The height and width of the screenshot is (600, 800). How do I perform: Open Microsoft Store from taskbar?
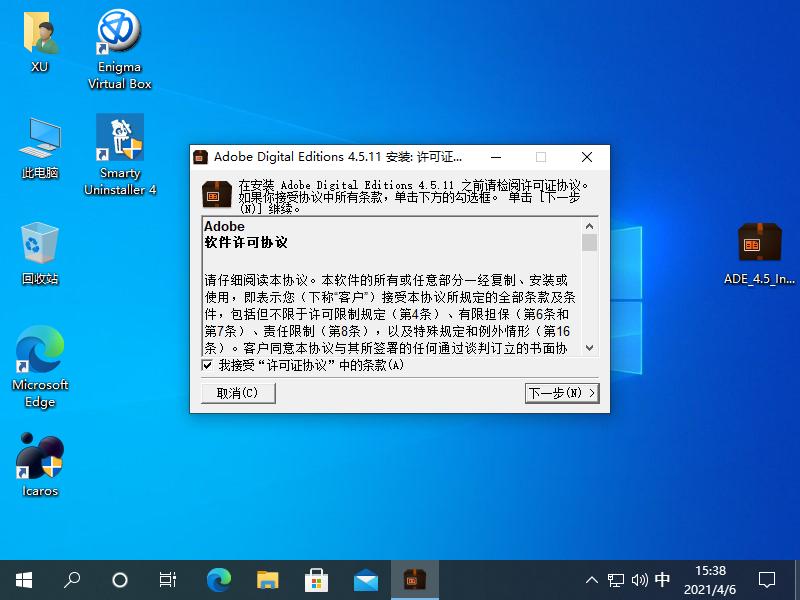(x=316, y=580)
